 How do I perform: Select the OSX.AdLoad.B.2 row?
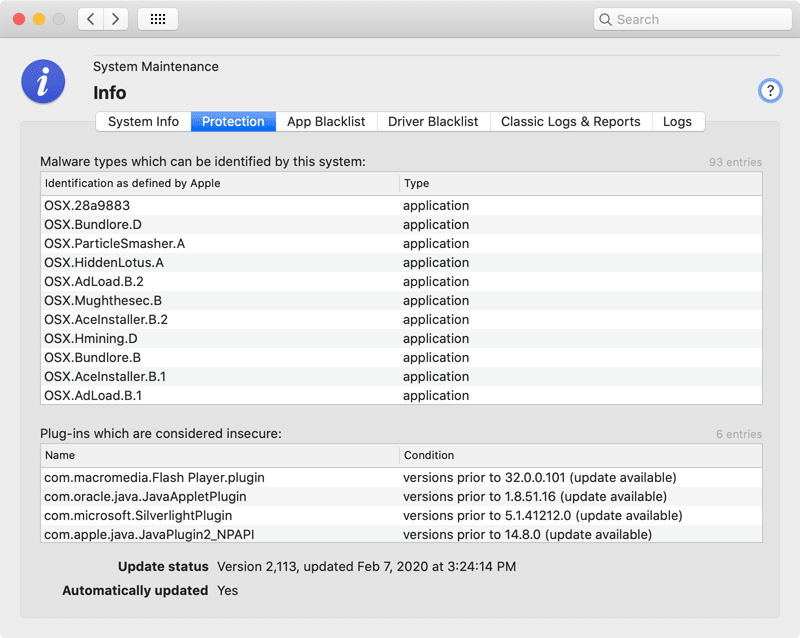402,282
